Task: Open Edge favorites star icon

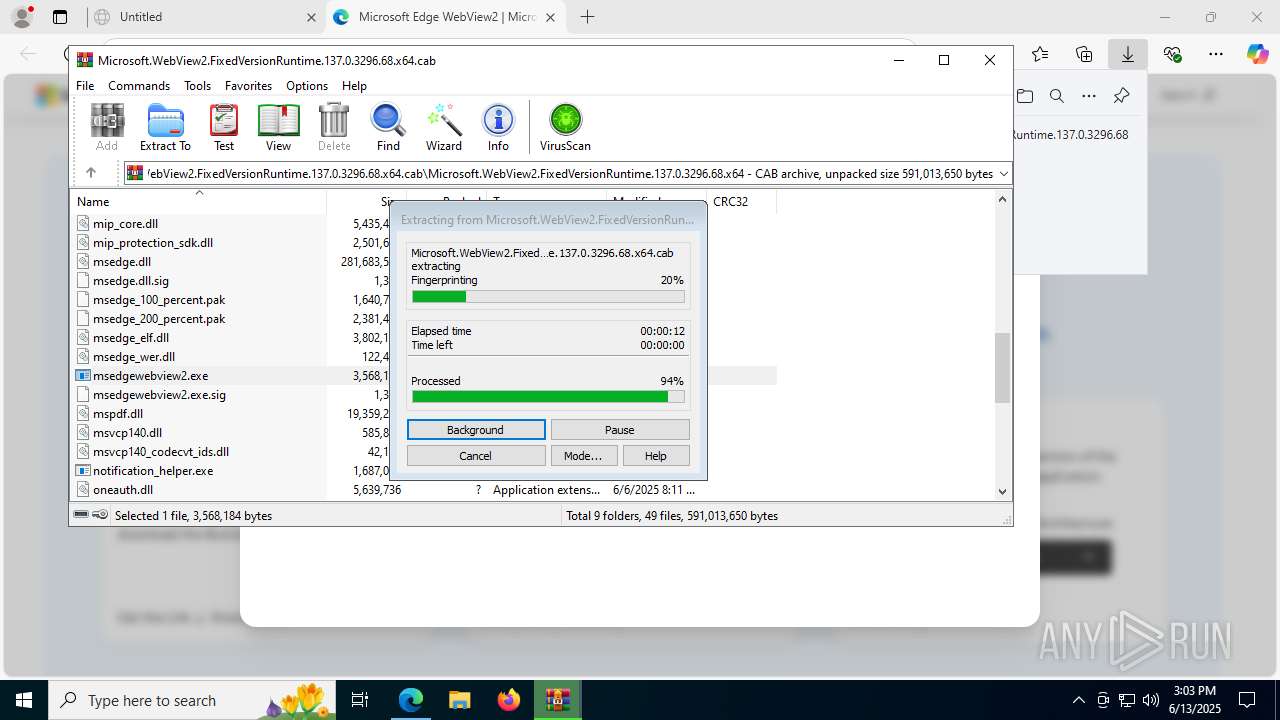Action: coord(1040,54)
